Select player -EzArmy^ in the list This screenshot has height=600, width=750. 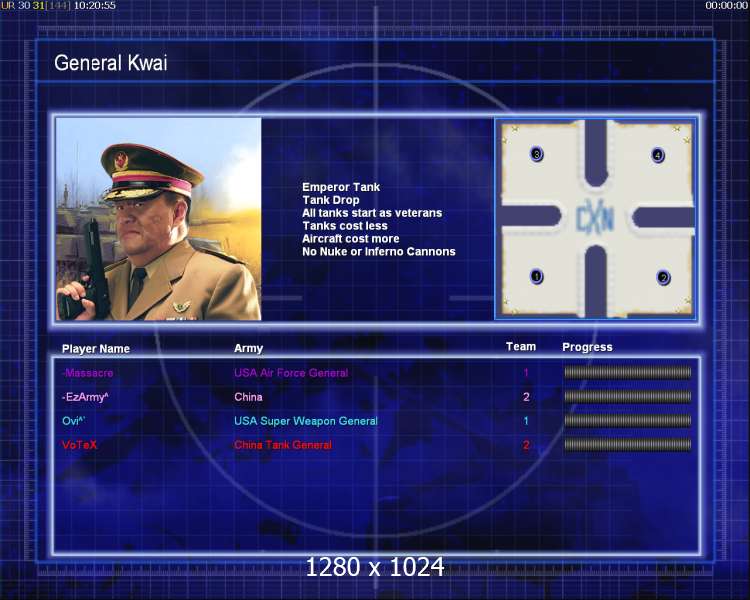85,397
